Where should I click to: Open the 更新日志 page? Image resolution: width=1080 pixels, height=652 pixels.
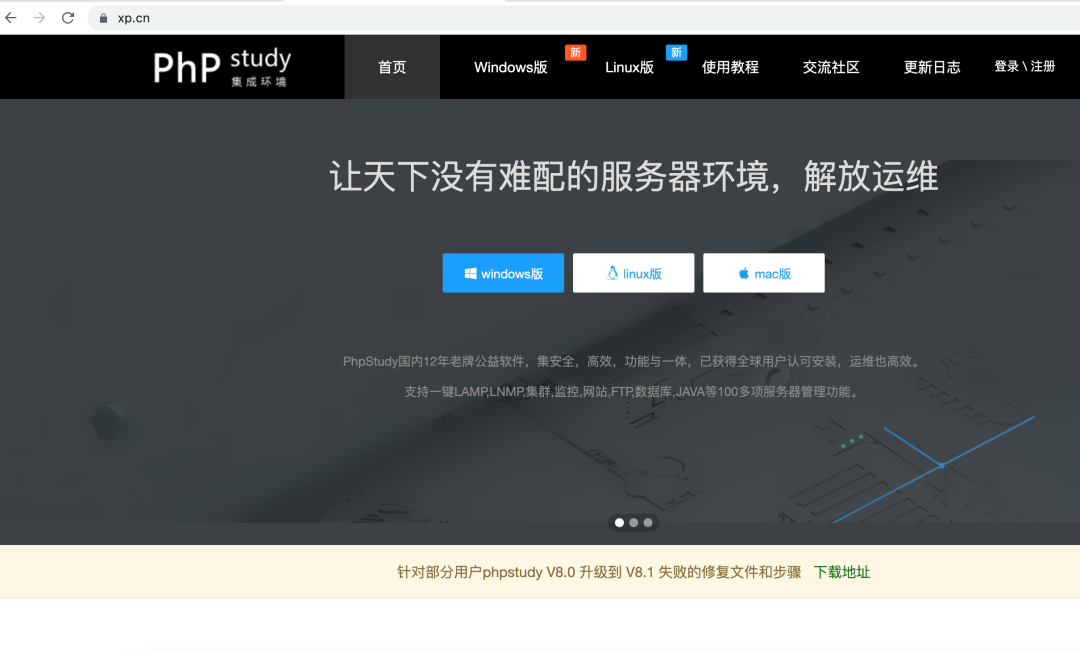(x=931, y=67)
